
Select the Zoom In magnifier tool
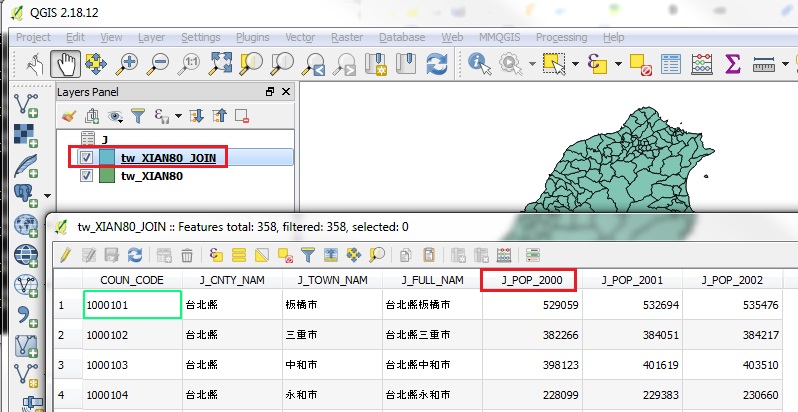(127, 64)
